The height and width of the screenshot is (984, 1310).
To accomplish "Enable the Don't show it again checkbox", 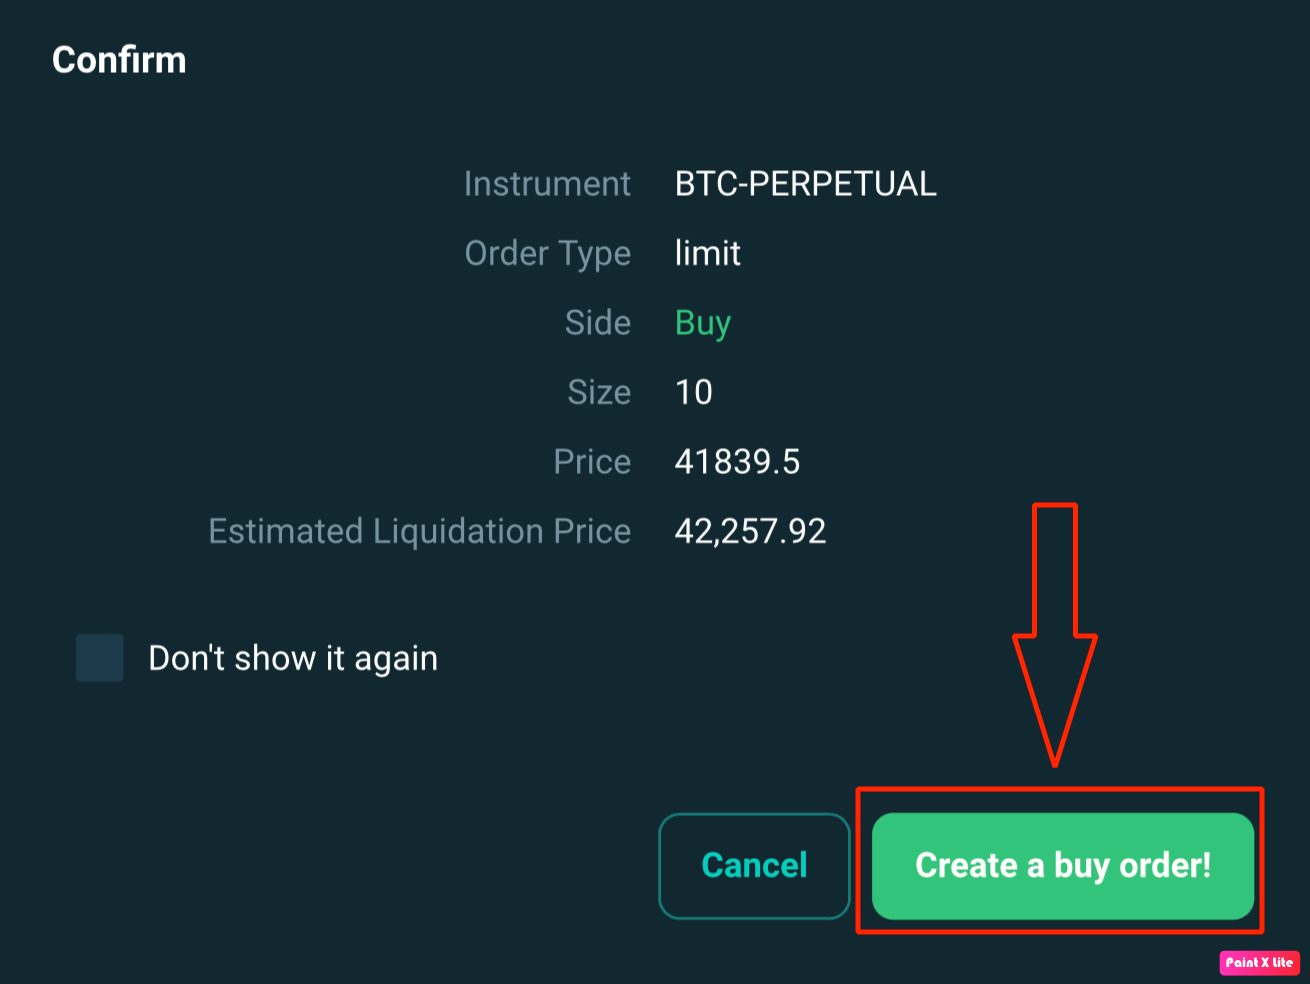I will click(98, 658).
